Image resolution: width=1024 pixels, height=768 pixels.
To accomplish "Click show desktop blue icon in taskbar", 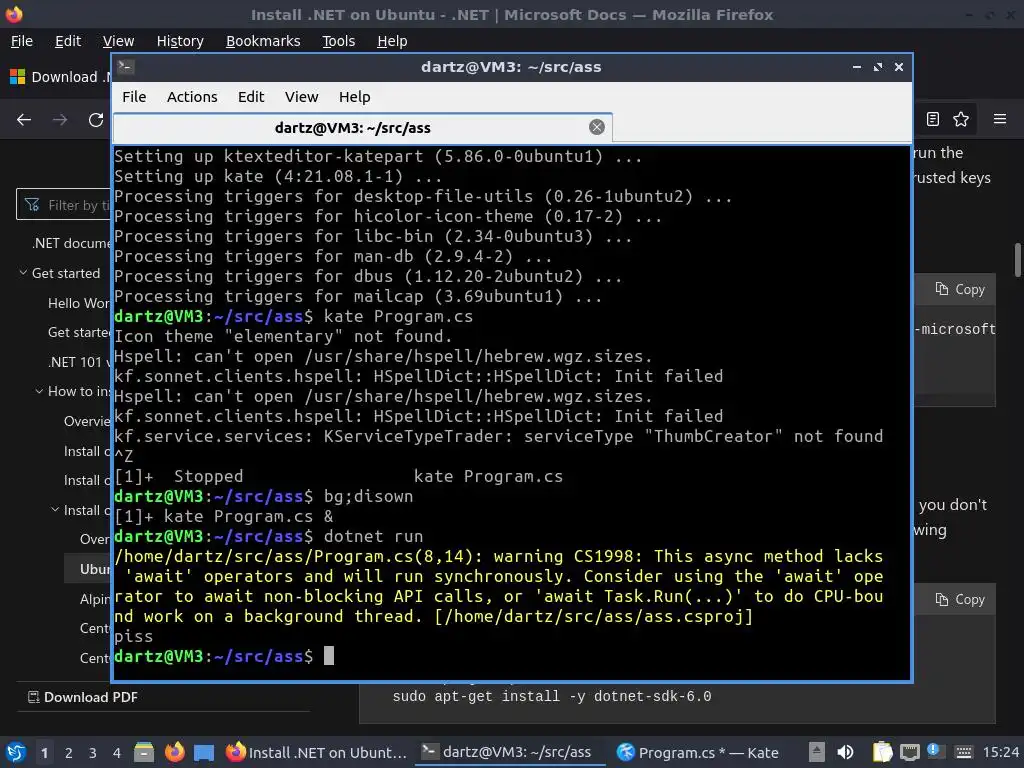I will coord(204,752).
